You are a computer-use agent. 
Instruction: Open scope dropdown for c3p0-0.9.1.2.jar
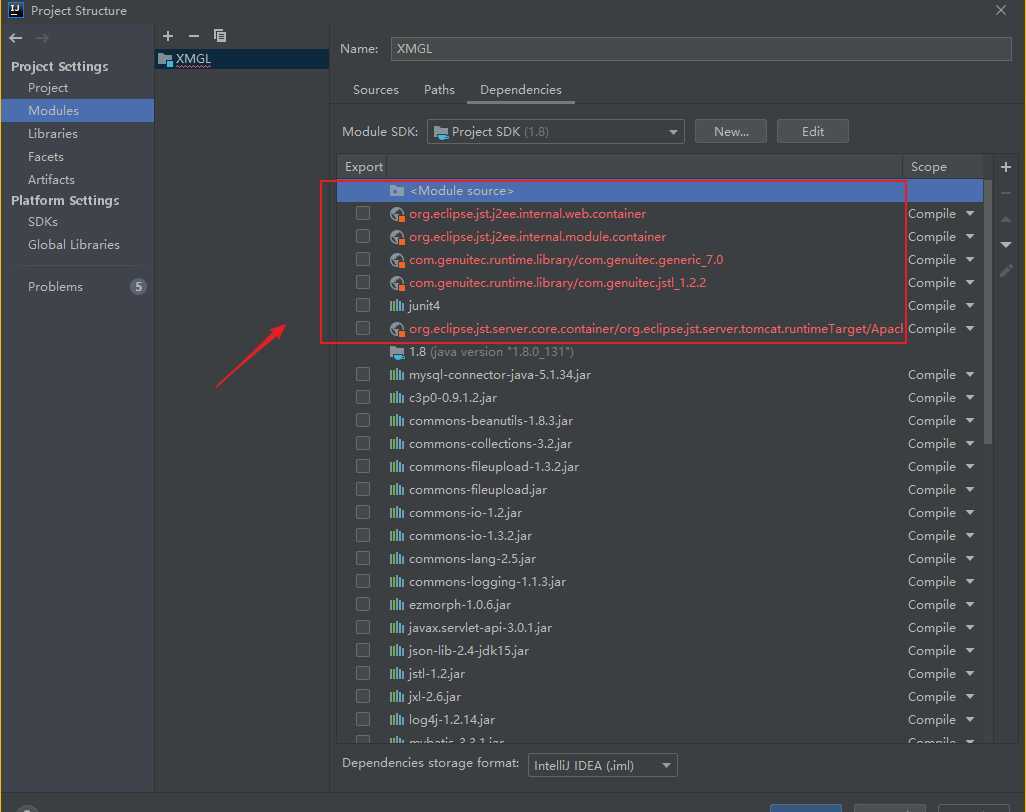coord(969,398)
